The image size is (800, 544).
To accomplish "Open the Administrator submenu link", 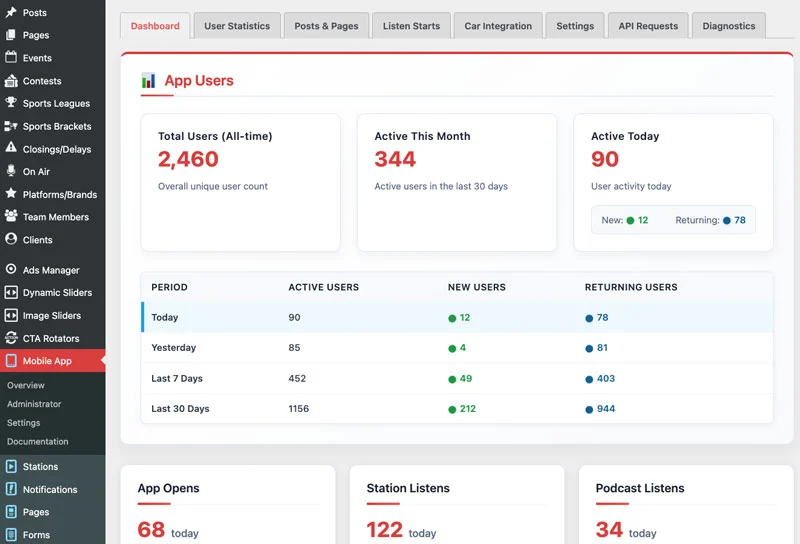I will tap(34, 404).
